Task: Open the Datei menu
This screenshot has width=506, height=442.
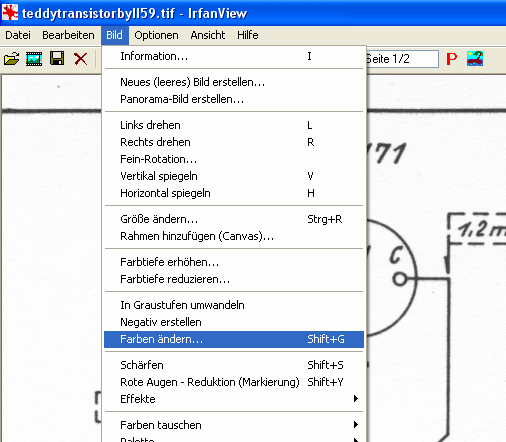Action: coord(18,35)
